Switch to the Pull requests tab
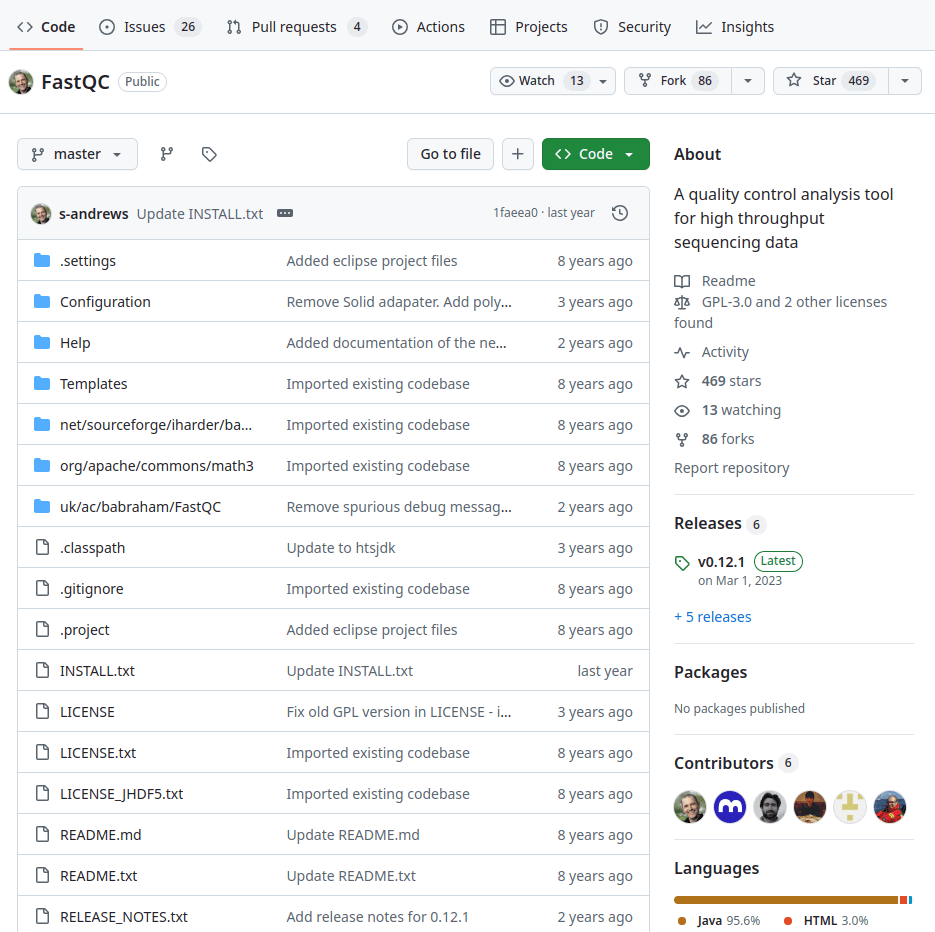Viewport: 935px width, 932px height. 296,27
